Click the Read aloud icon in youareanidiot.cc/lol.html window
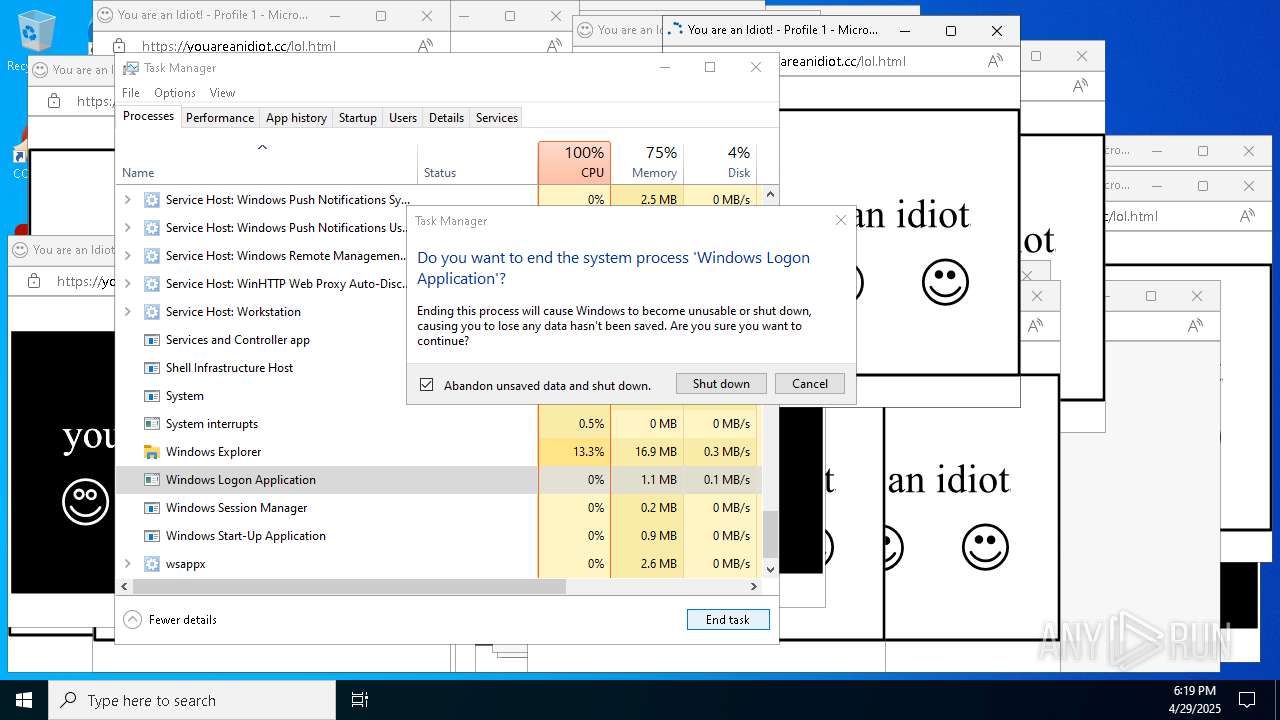The image size is (1280, 720). [x=995, y=61]
